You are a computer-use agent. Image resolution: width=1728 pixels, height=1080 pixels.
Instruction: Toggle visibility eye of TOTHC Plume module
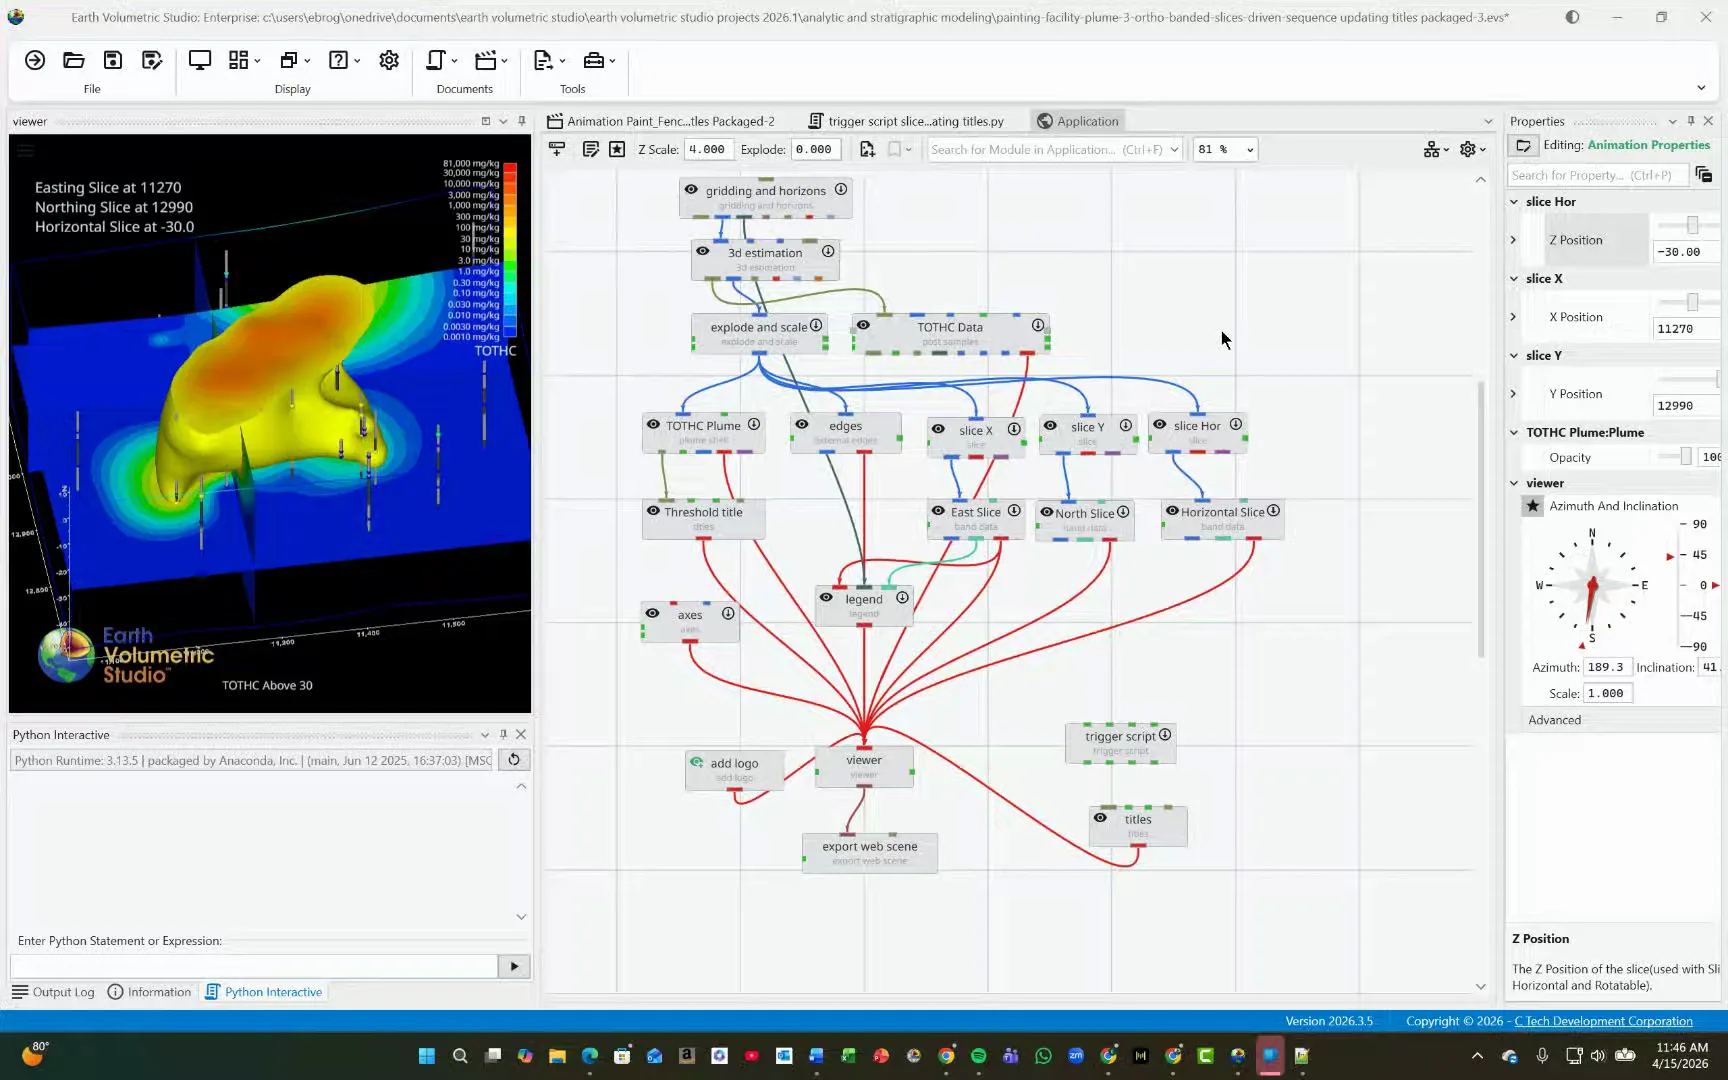pos(653,424)
